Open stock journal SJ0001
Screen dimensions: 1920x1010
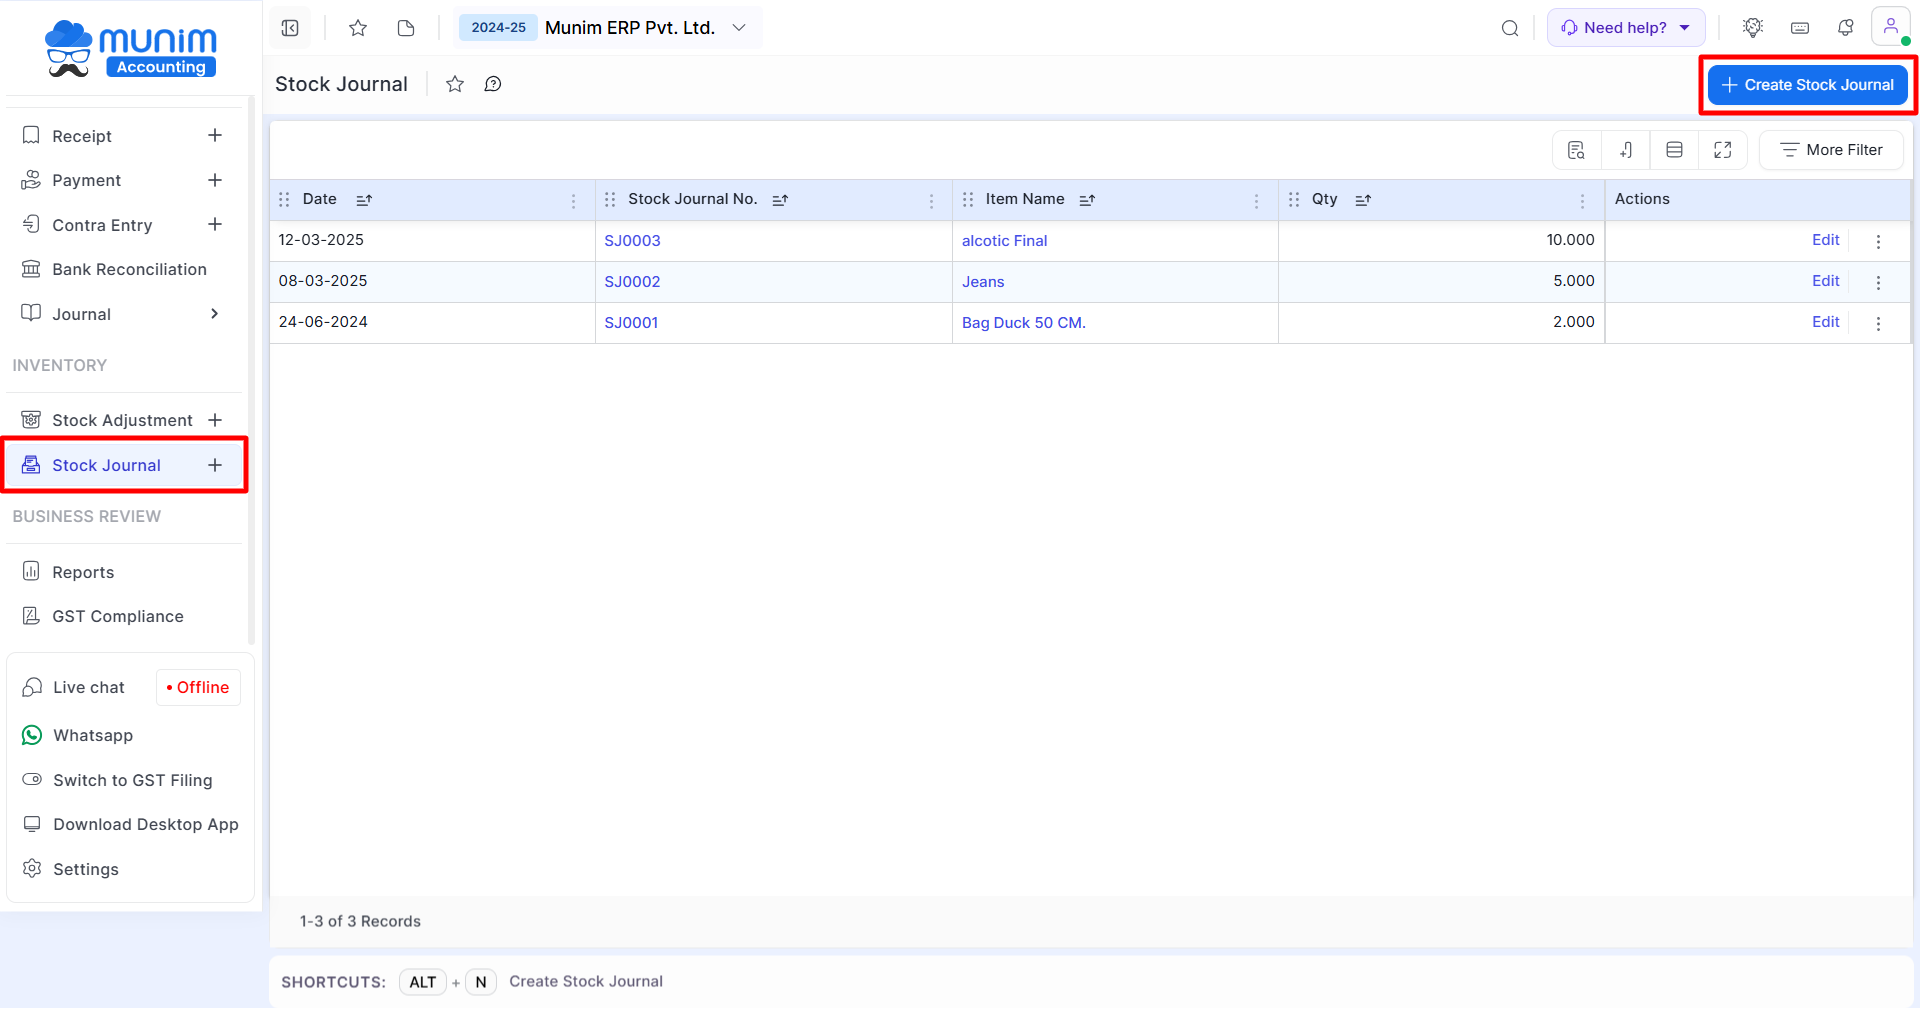pos(631,323)
